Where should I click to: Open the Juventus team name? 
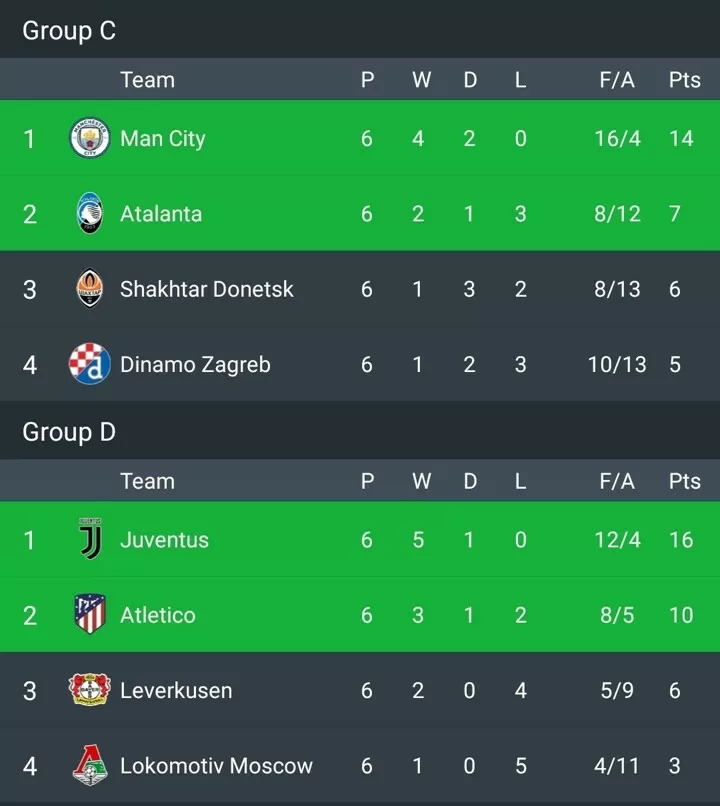[x=164, y=540]
